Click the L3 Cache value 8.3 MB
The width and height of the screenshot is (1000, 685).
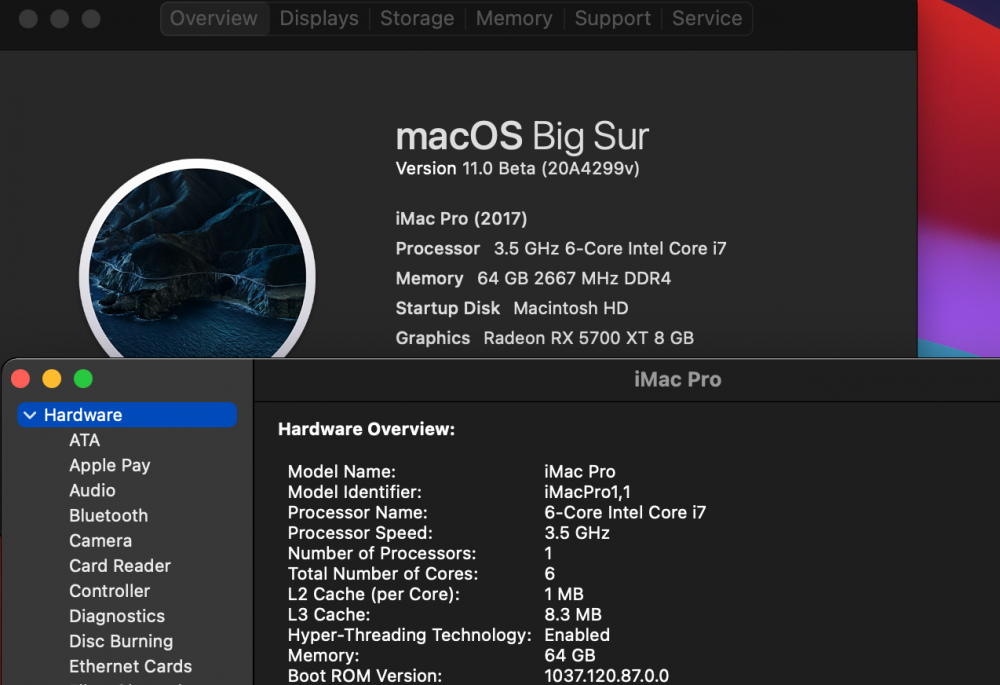point(573,615)
